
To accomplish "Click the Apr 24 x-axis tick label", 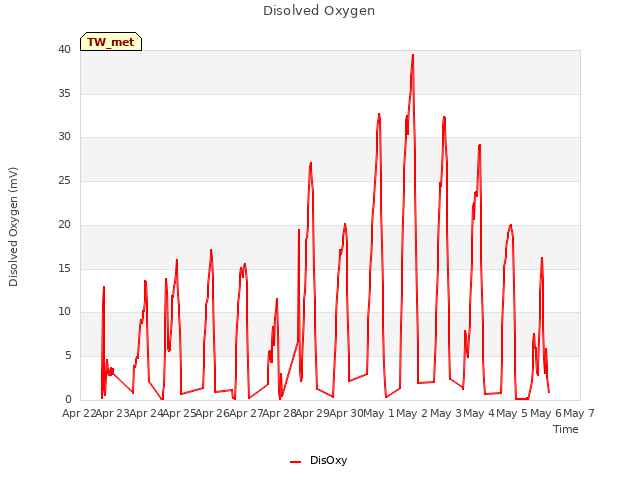I will 146,413.
